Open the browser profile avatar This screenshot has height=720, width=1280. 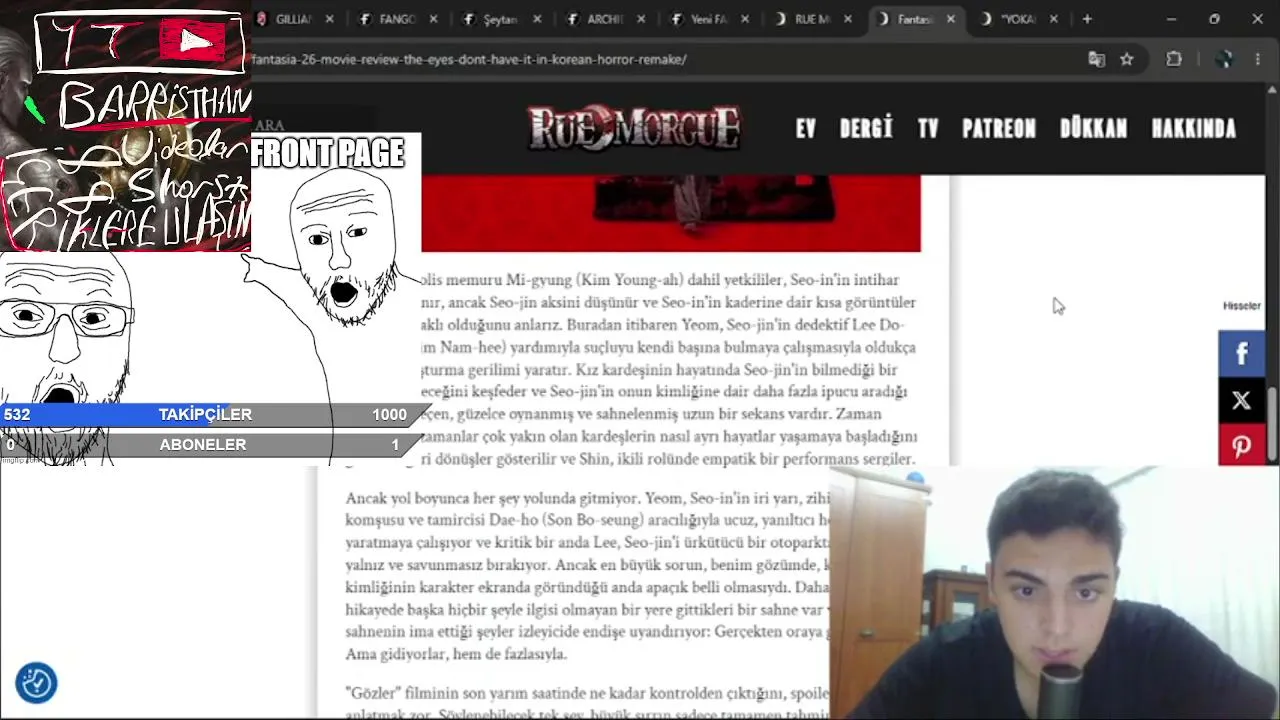[x=1226, y=59]
